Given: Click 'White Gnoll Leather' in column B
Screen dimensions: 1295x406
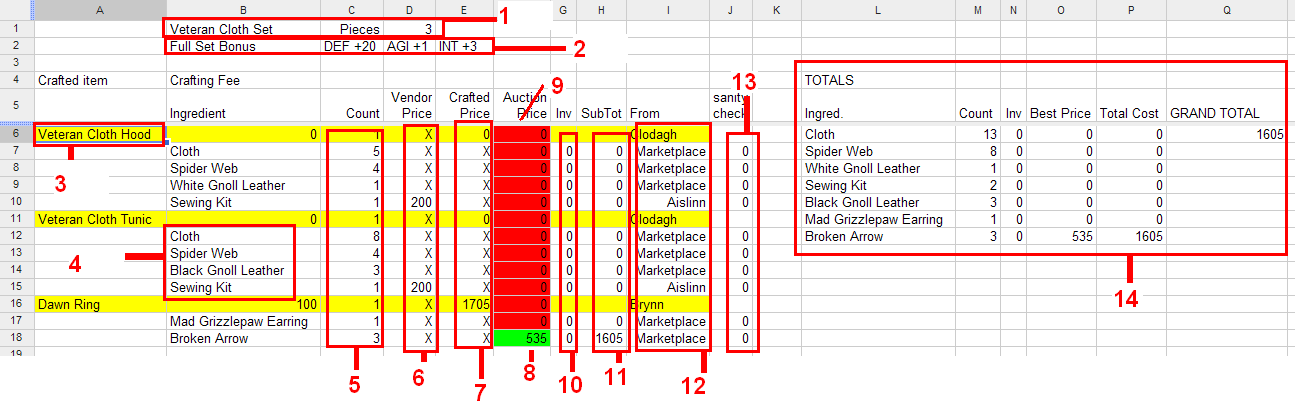Looking at the screenshot, I should 244,185.
